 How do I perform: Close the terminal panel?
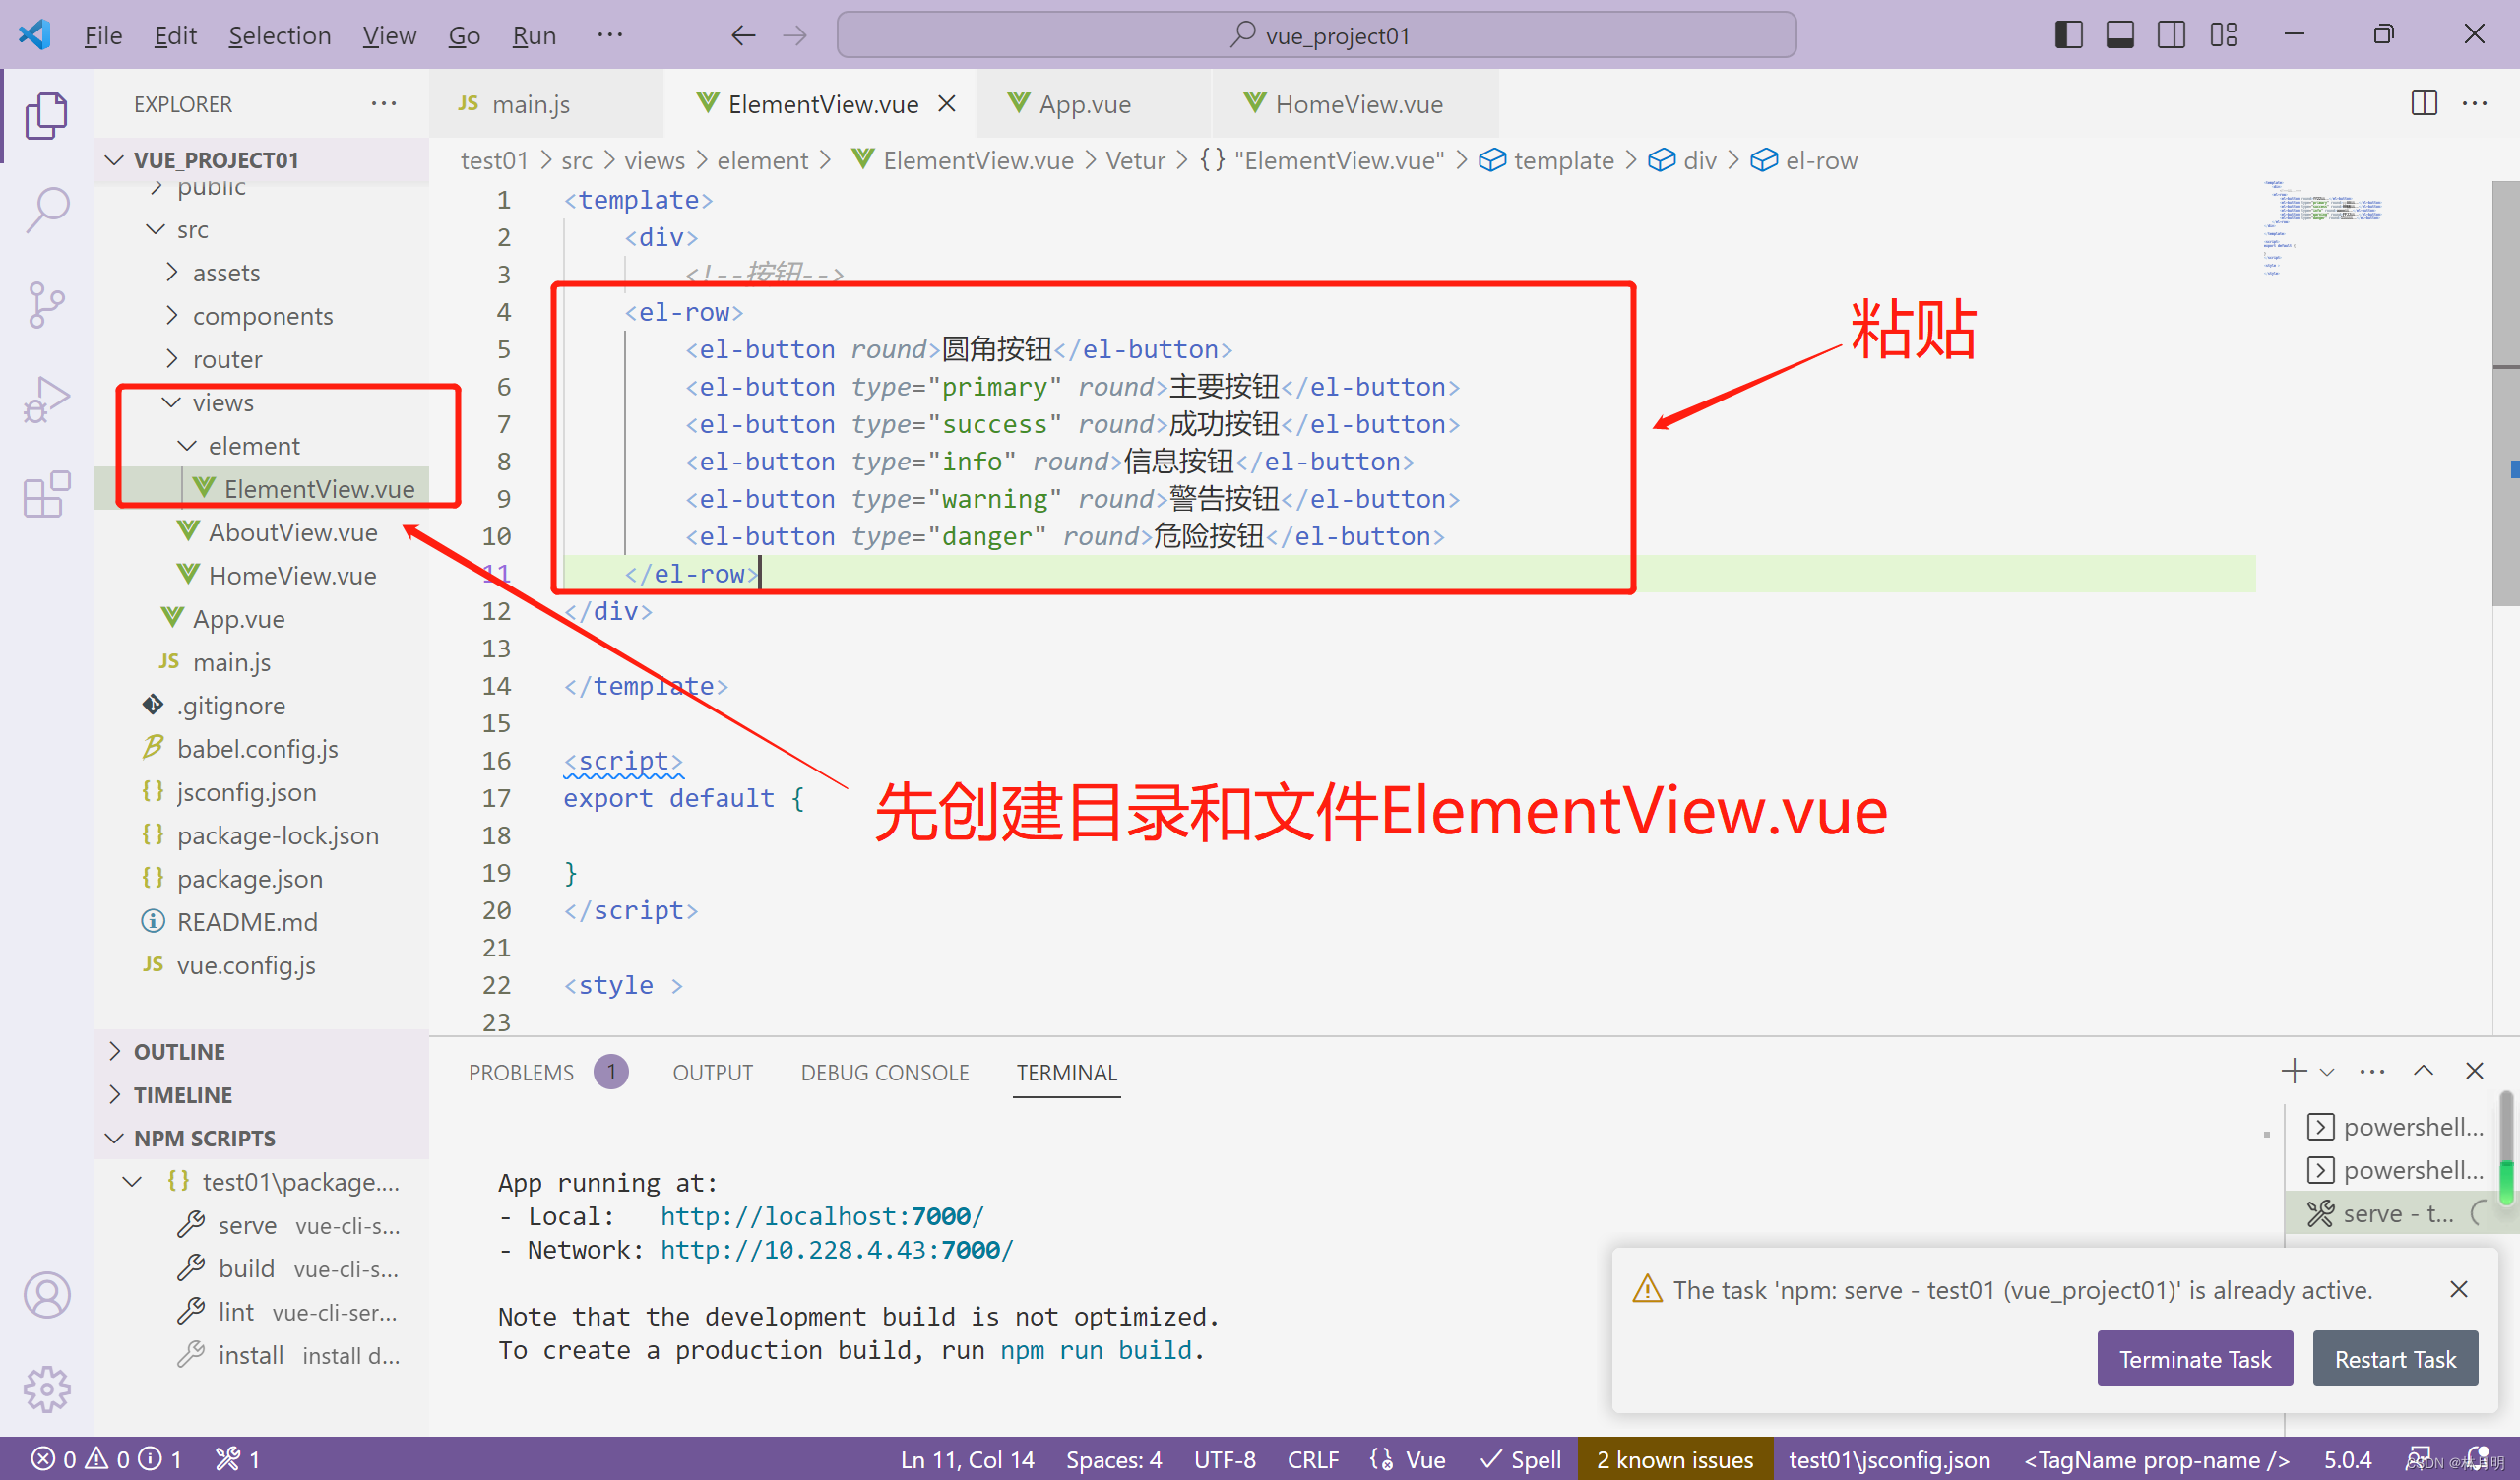2475,1071
